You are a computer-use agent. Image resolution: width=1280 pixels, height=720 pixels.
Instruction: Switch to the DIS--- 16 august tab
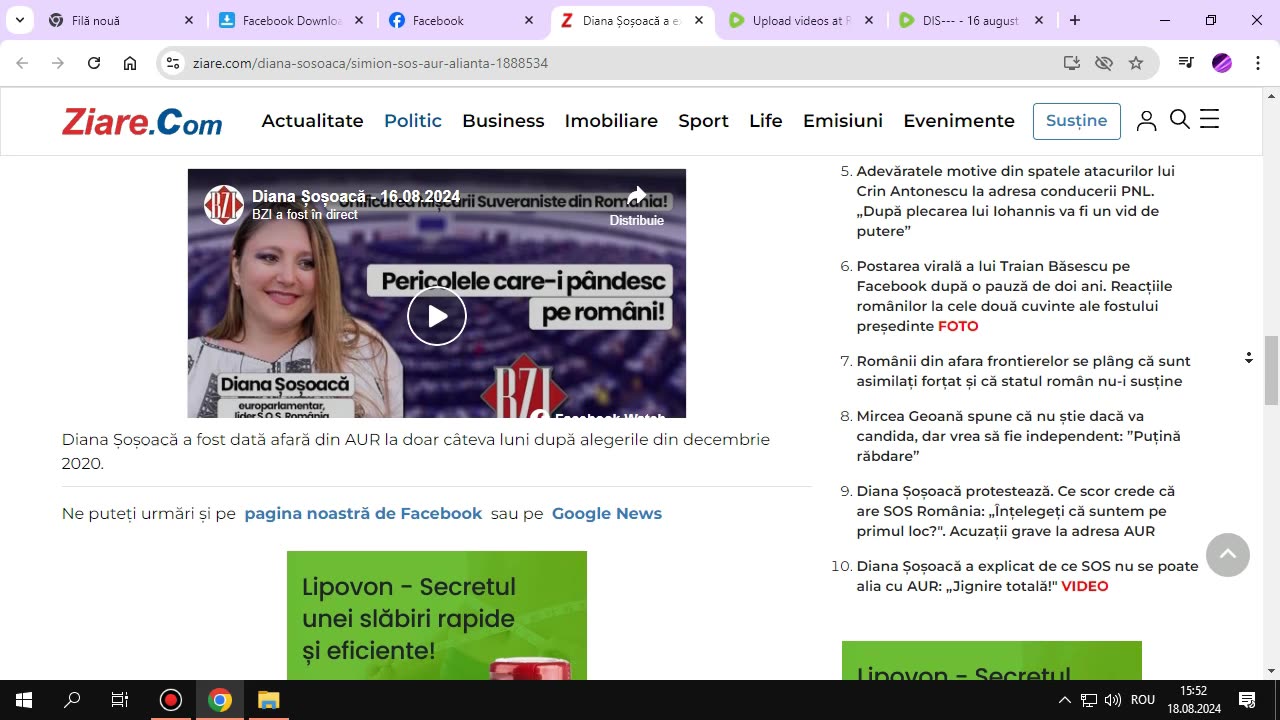[972, 20]
